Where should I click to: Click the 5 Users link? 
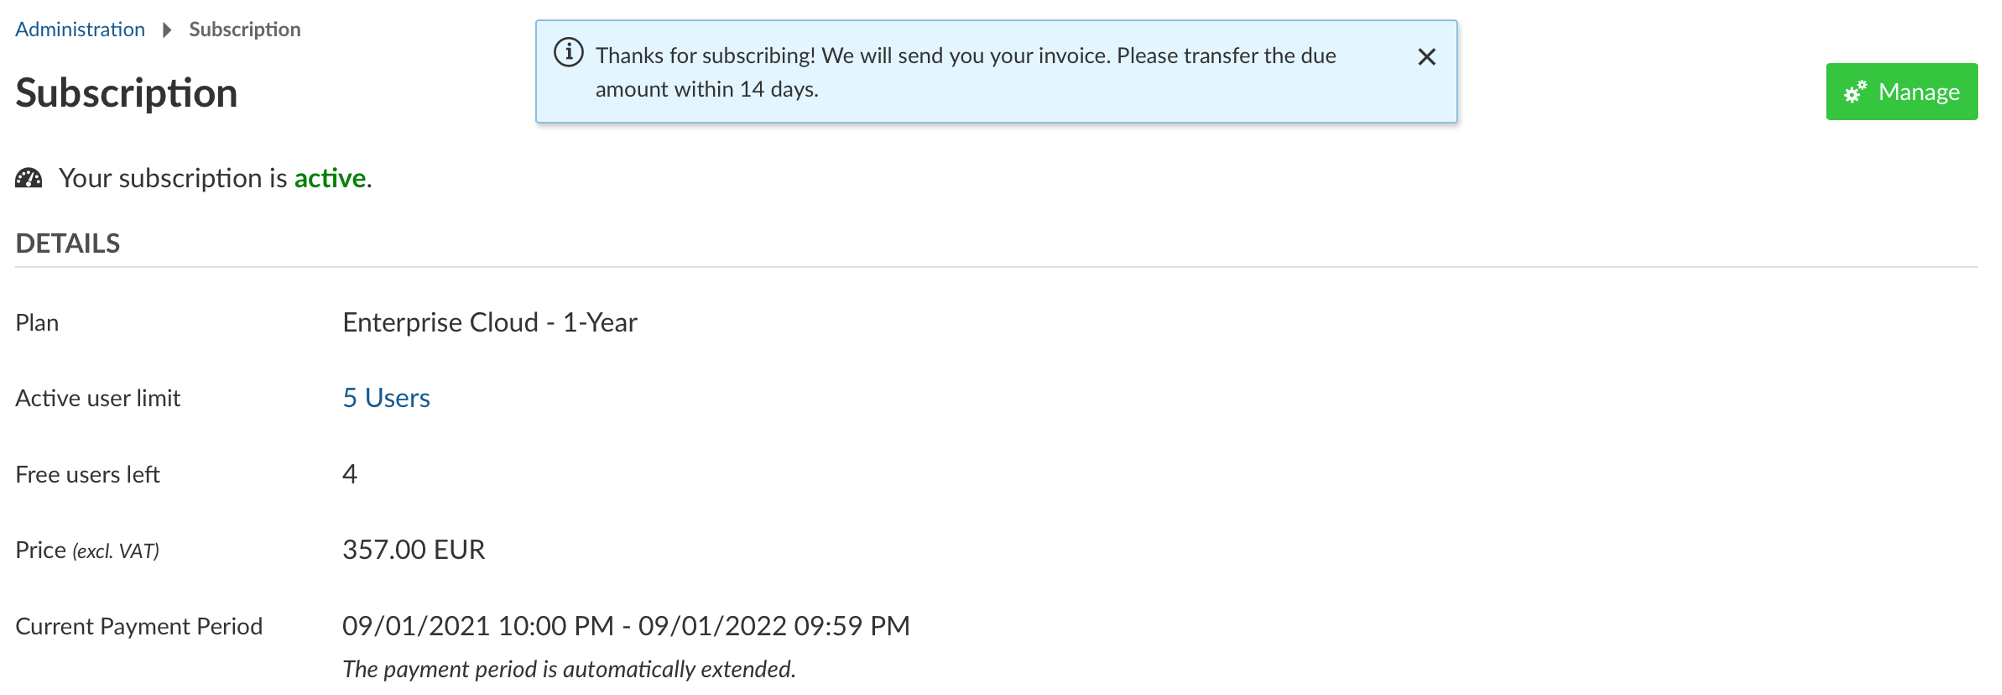(x=386, y=398)
